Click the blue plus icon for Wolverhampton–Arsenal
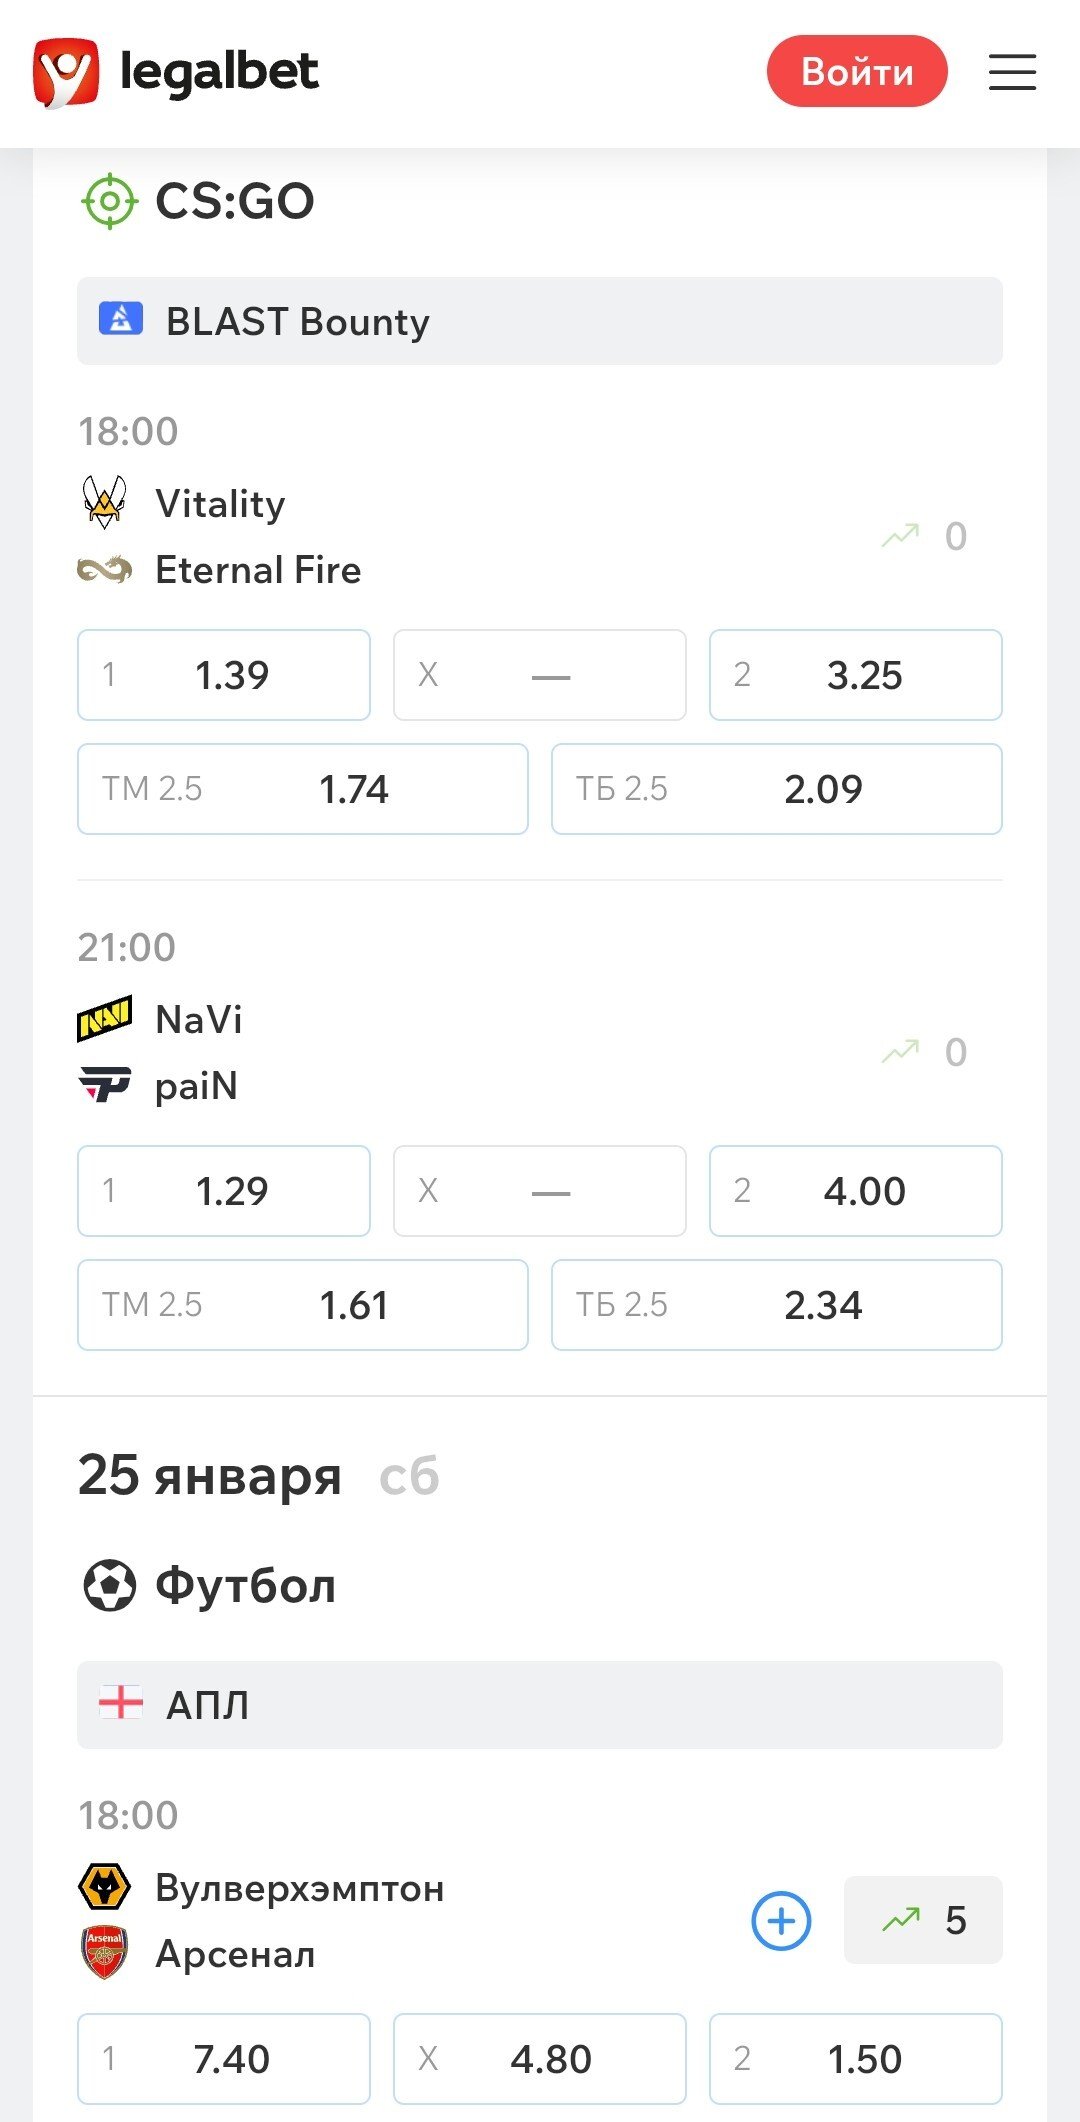This screenshot has height=2122, width=1080. click(780, 1920)
